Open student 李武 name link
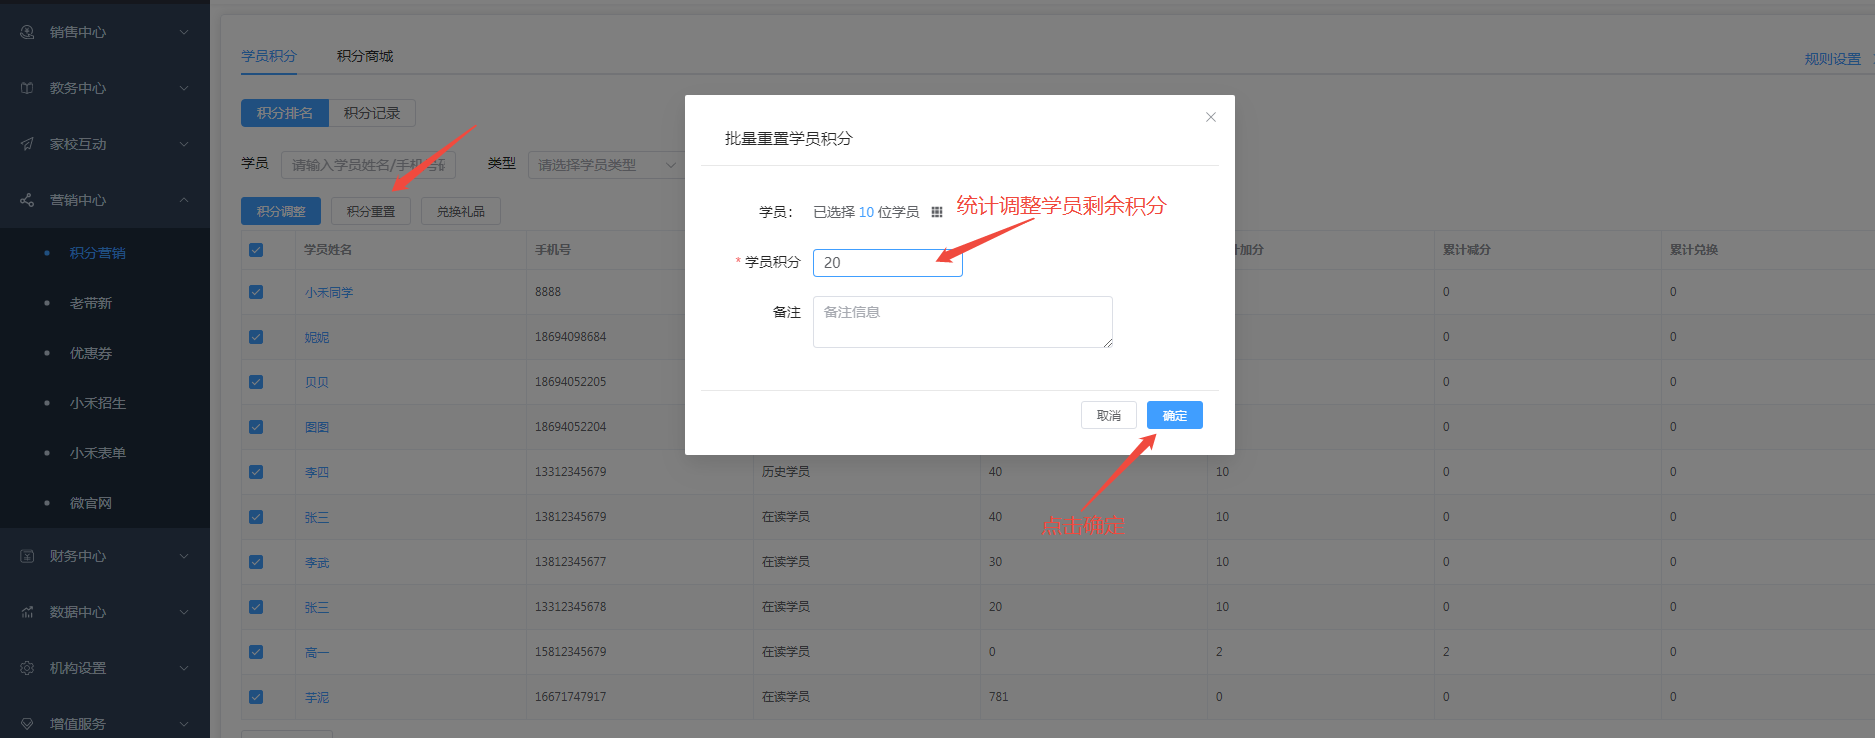The height and width of the screenshot is (738, 1875). coord(317,562)
